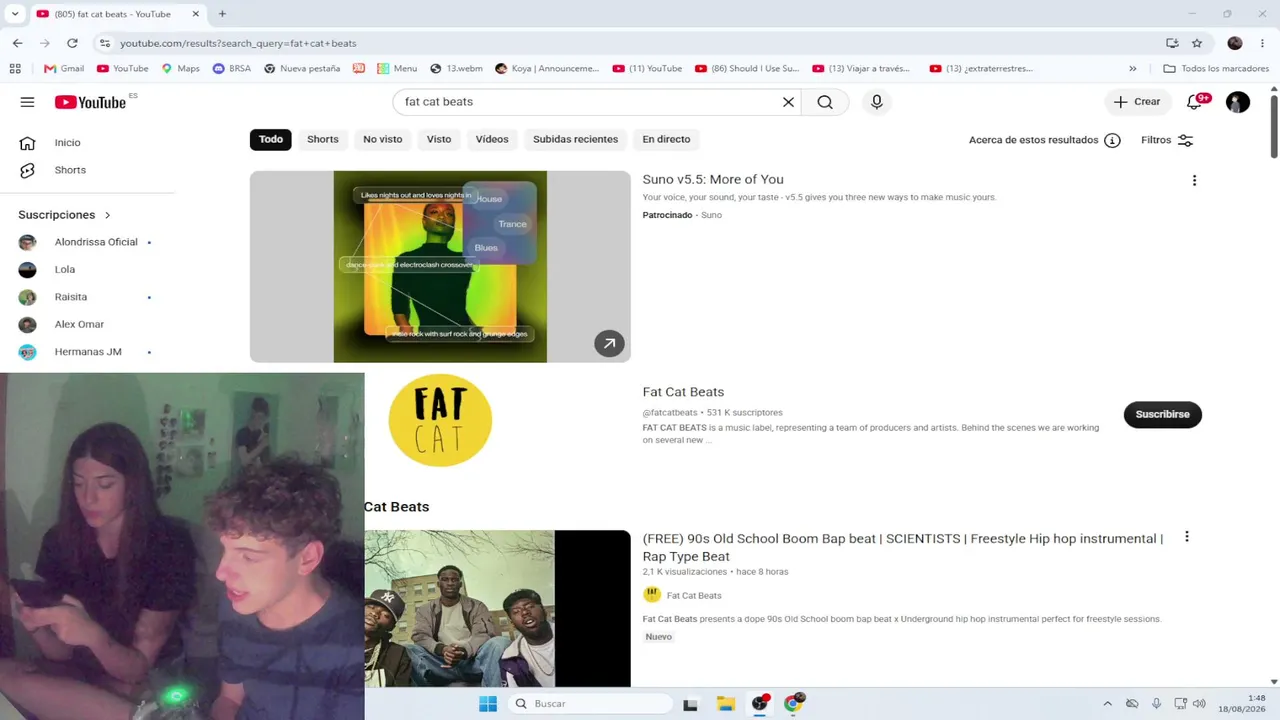Filter results by Visto chip
The image size is (1280, 720).
[x=439, y=140]
